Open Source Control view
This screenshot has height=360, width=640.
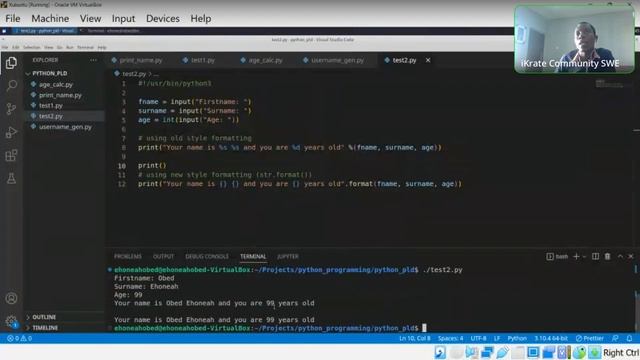(x=11, y=109)
